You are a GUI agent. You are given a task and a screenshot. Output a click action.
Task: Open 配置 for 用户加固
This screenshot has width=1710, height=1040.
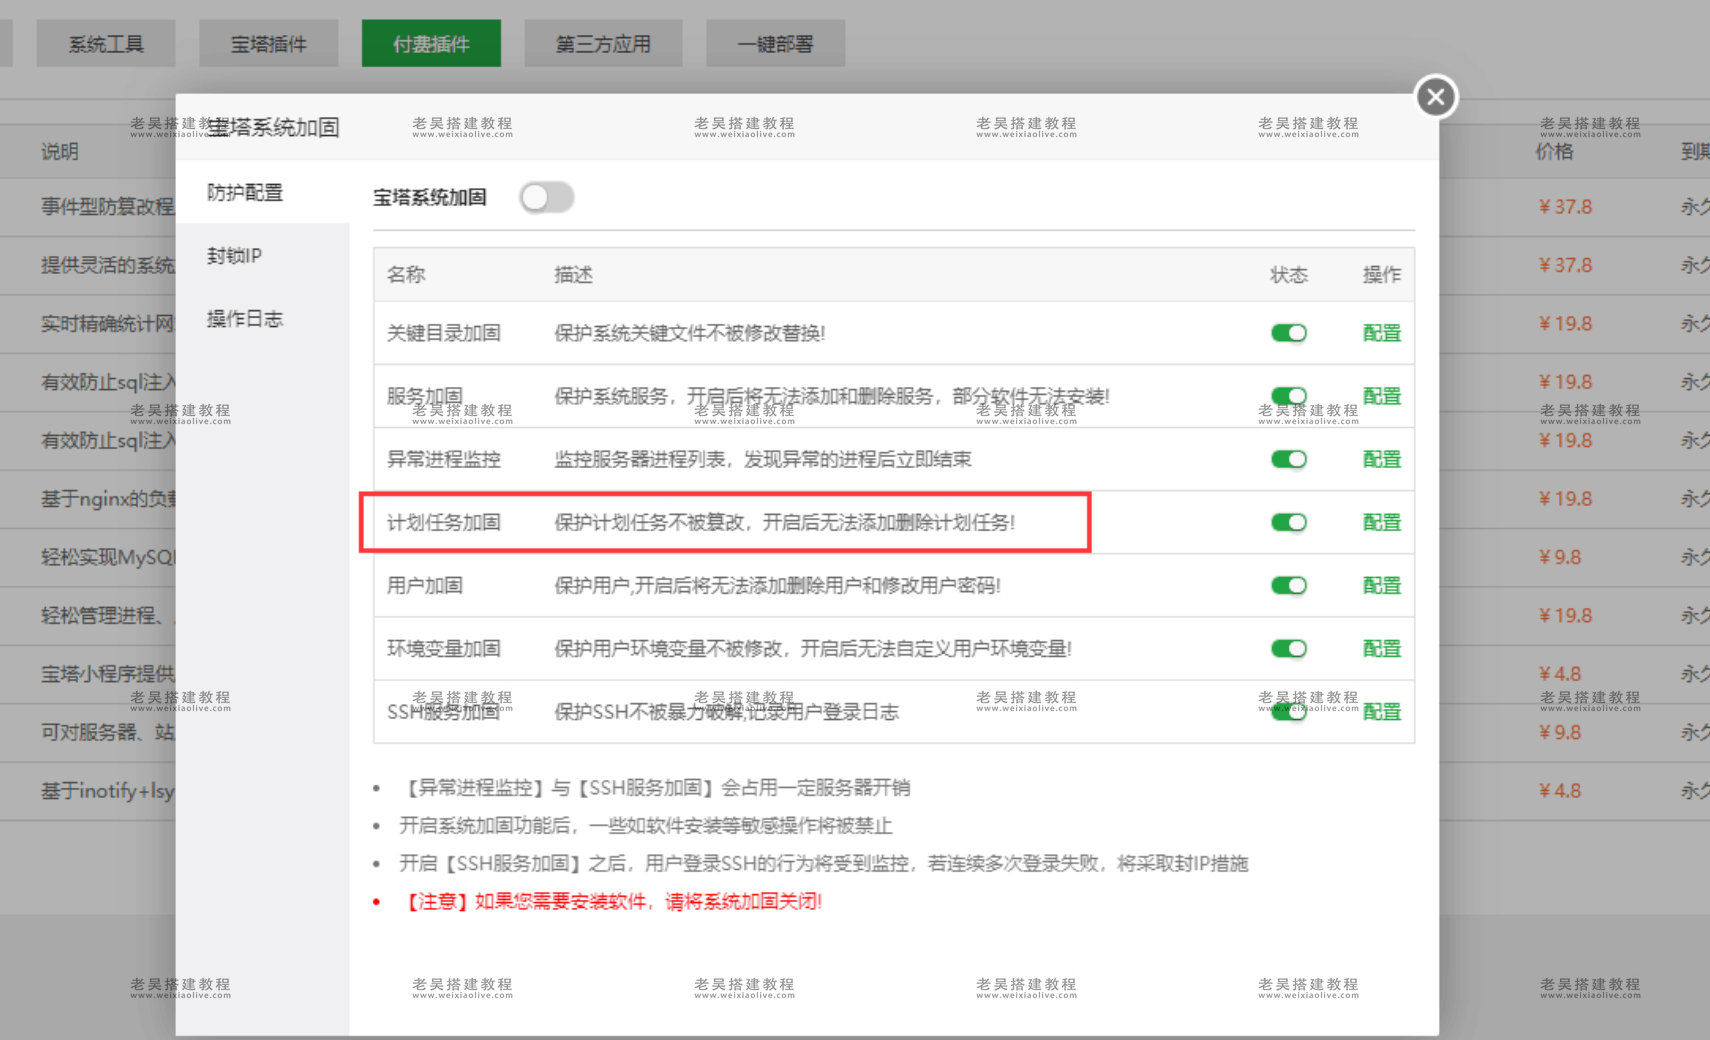point(1381,585)
